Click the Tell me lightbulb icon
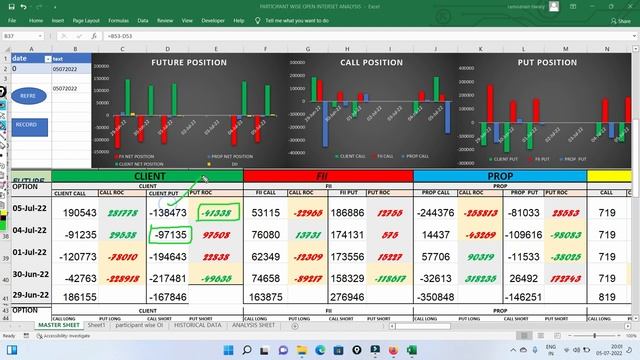Screen dimensions: 640x360 pyautogui.click(x=257, y=20)
